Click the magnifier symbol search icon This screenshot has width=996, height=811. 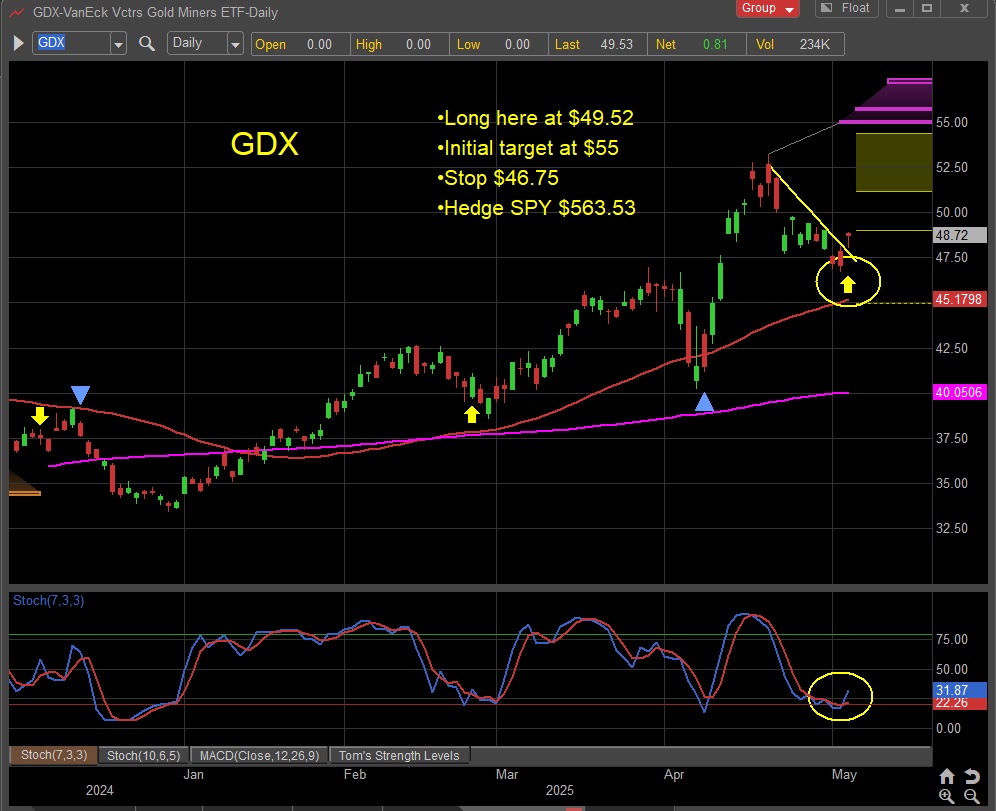[x=147, y=43]
